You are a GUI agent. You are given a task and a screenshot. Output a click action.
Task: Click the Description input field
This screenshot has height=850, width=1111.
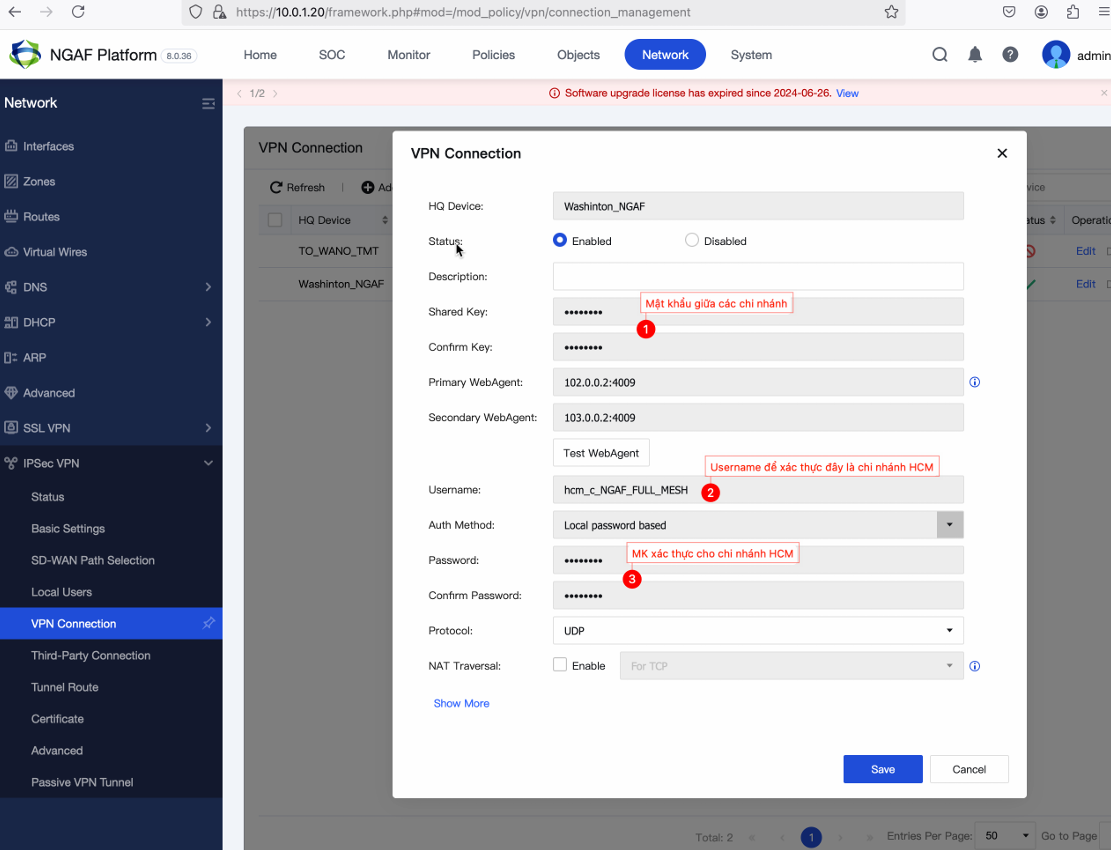click(x=758, y=276)
